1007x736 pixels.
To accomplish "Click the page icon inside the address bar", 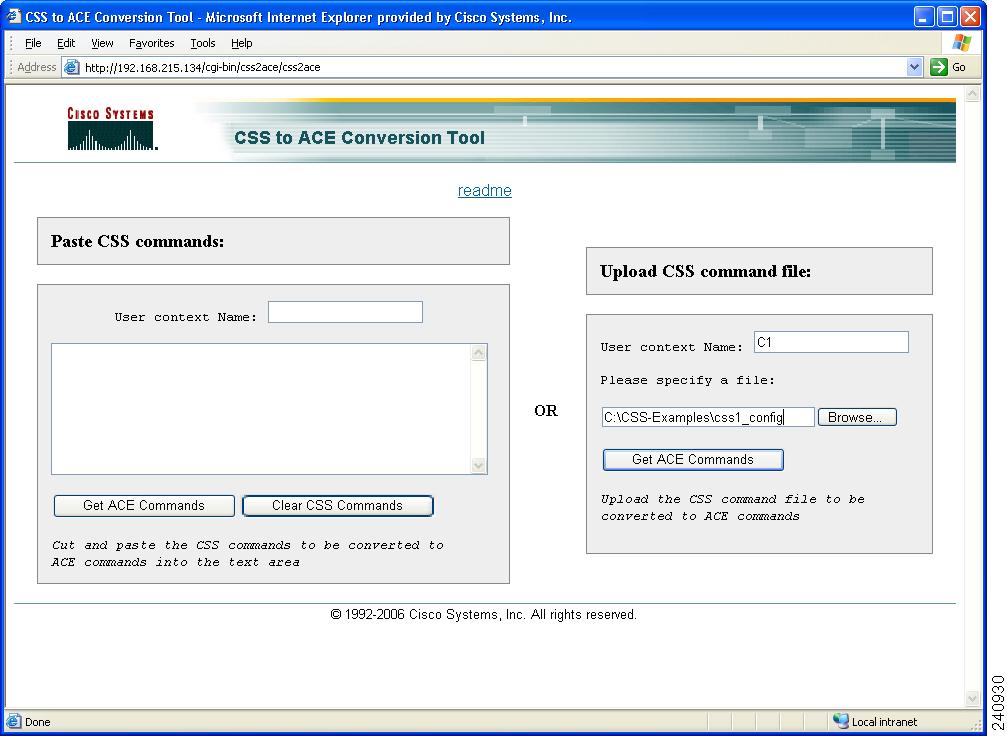I will click(70, 67).
